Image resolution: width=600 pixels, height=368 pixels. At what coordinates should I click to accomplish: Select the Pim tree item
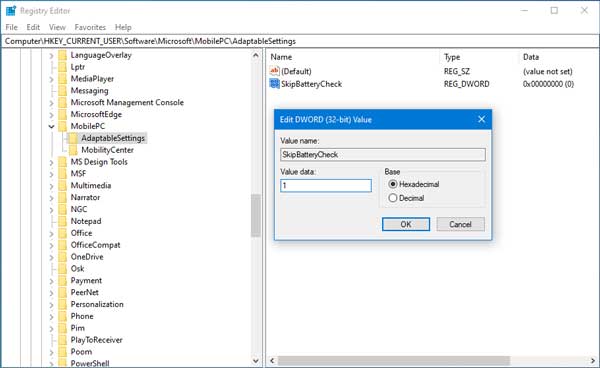(x=78, y=328)
